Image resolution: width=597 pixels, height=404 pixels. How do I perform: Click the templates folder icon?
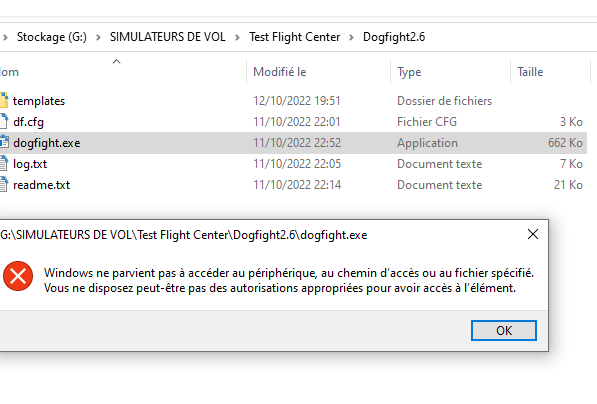4,101
